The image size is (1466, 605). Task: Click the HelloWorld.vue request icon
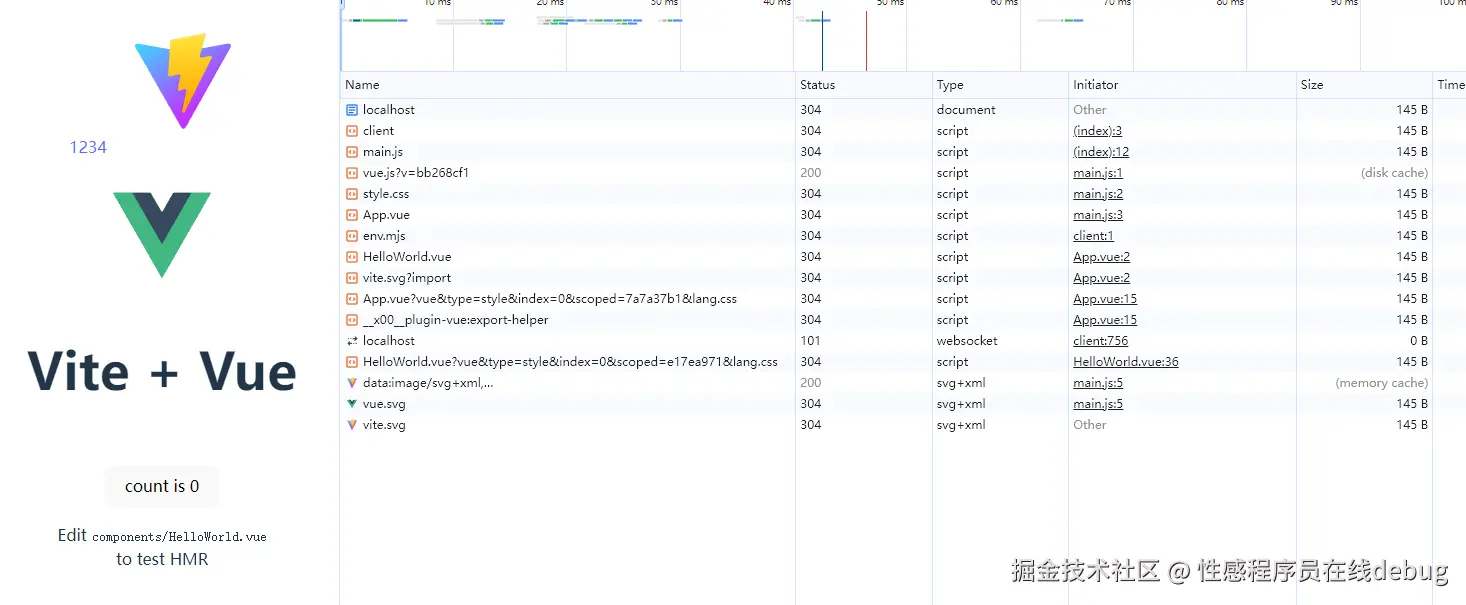(x=352, y=257)
